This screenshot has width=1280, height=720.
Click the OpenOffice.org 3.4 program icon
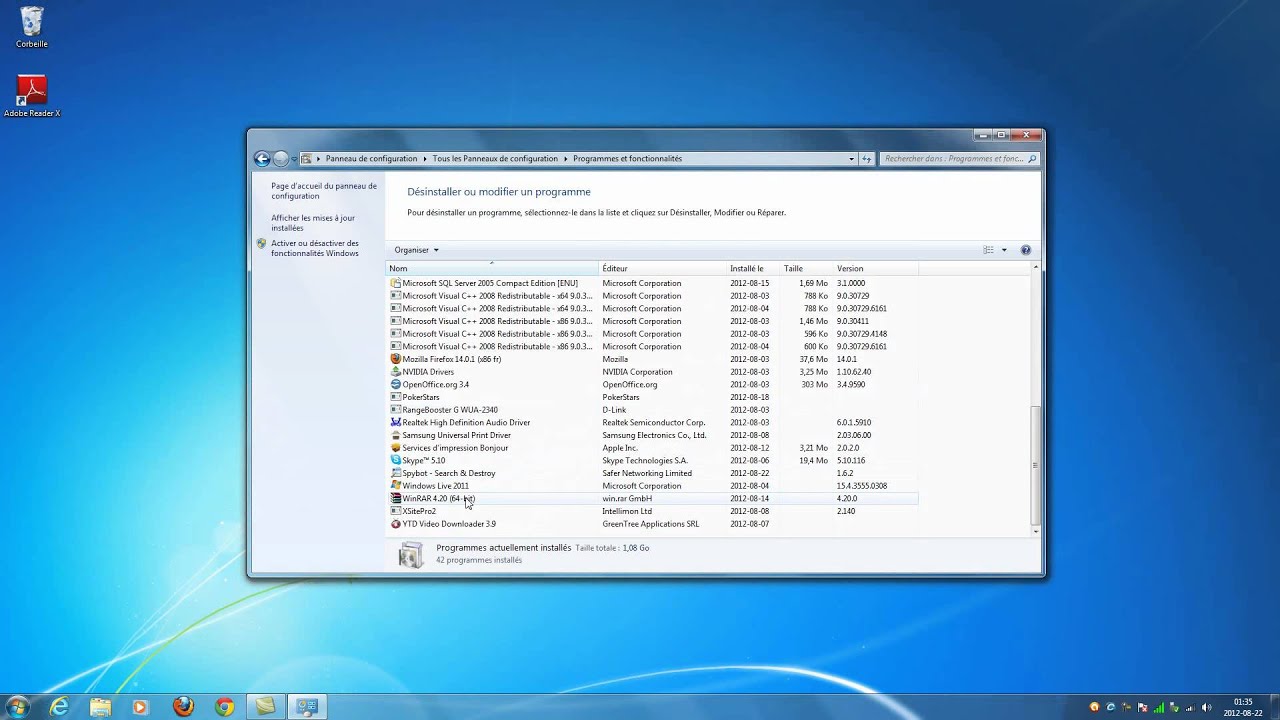pos(395,384)
